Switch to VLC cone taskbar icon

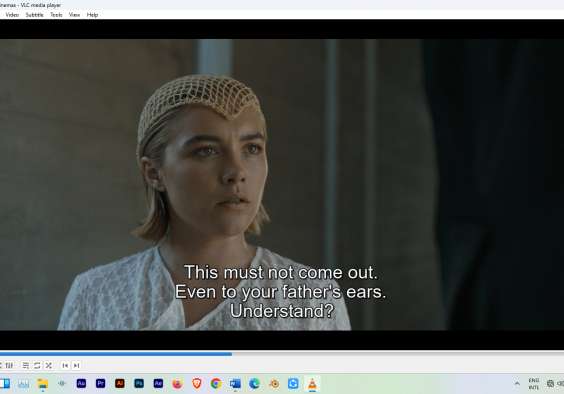(312, 384)
